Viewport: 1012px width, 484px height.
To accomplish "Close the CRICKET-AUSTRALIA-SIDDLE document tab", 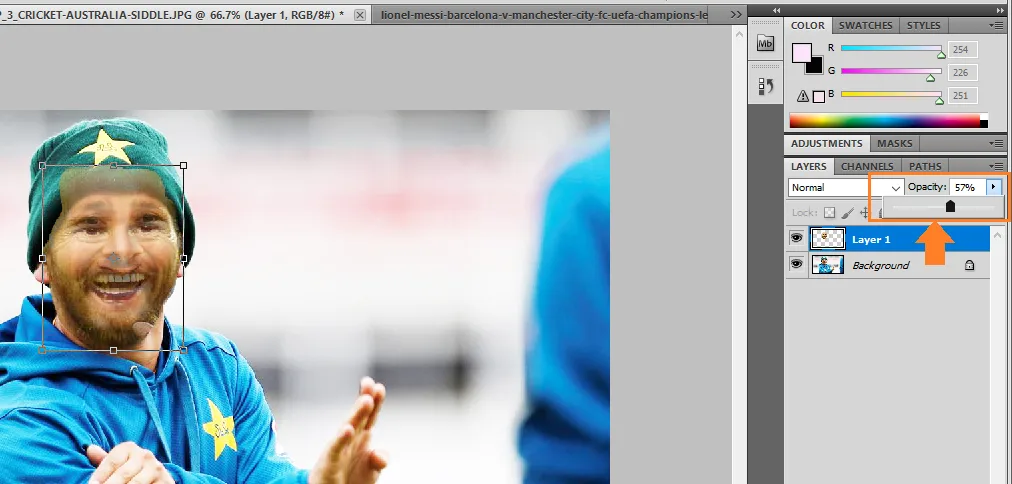I will click(x=359, y=14).
